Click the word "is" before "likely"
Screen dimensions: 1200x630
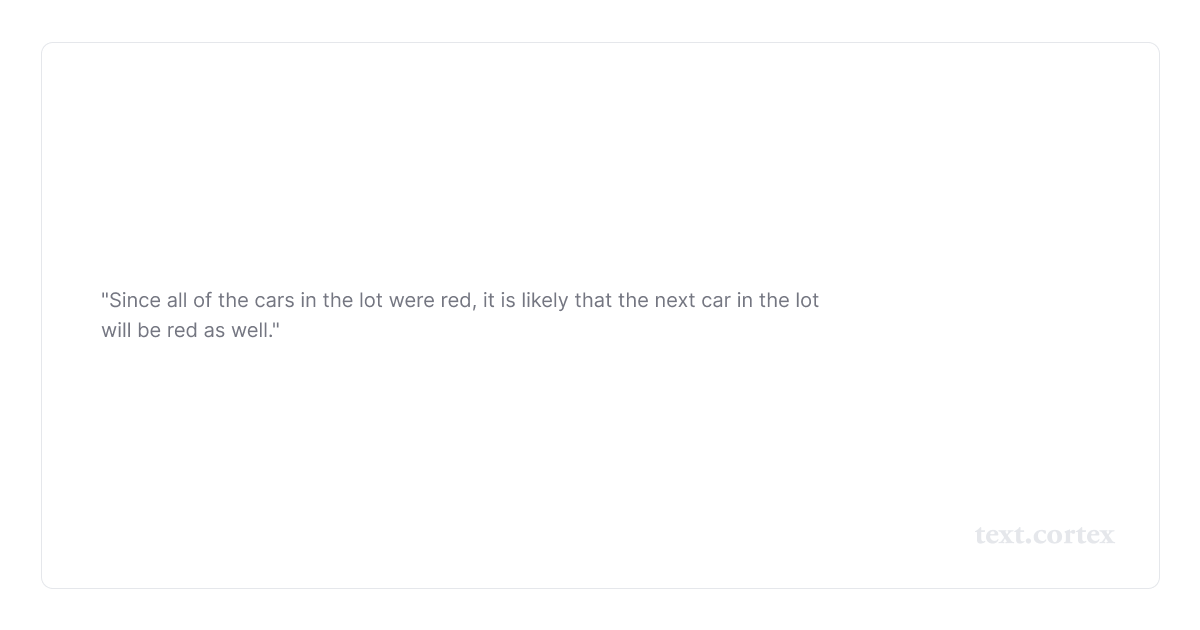[x=509, y=301]
